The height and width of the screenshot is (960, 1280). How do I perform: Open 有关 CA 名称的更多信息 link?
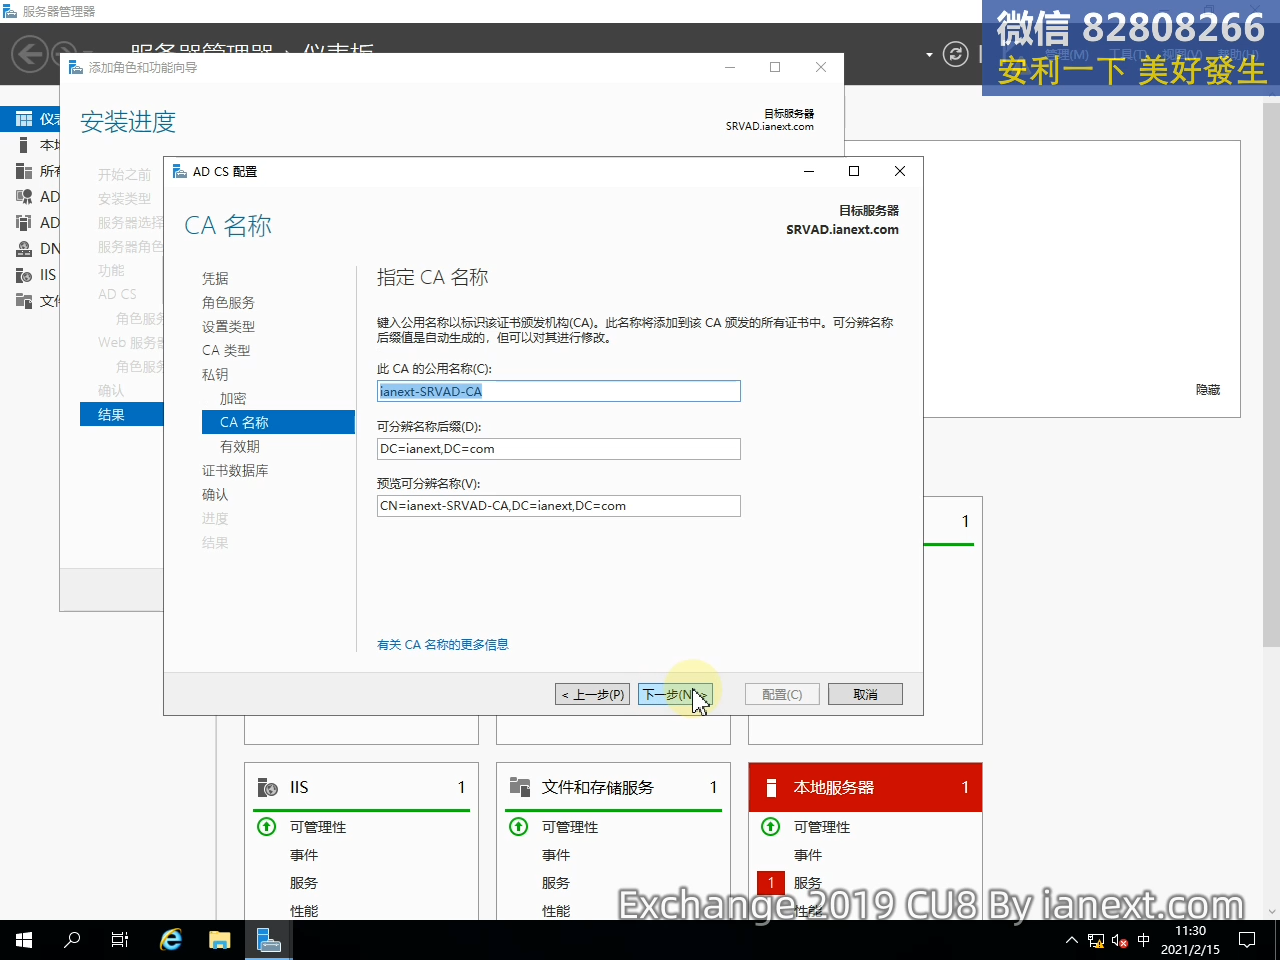[x=443, y=645]
